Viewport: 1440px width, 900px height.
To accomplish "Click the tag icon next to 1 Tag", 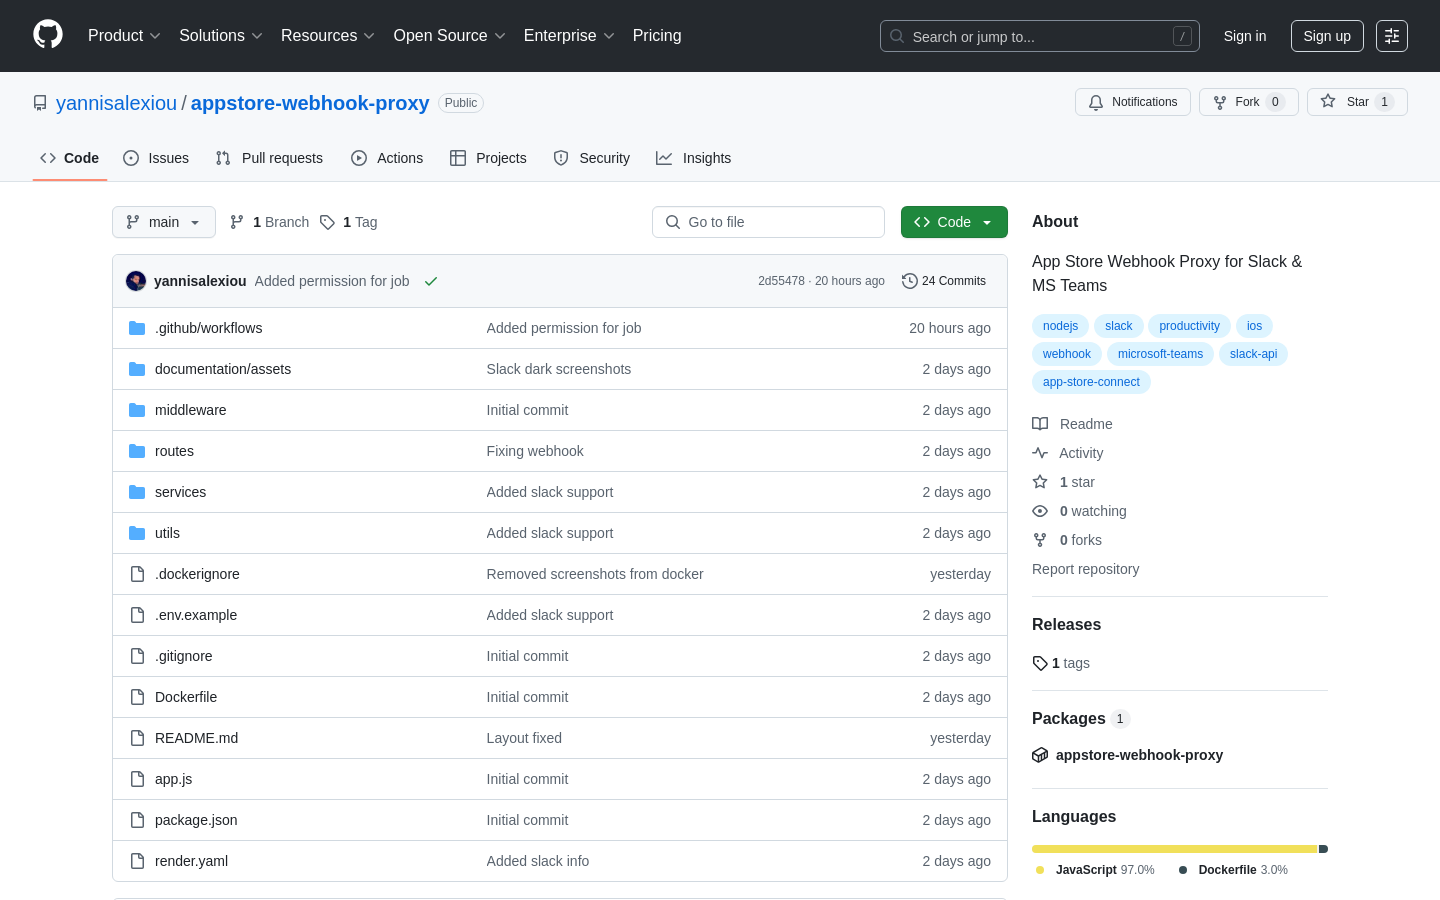I will pyautogui.click(x=327, y=222).
